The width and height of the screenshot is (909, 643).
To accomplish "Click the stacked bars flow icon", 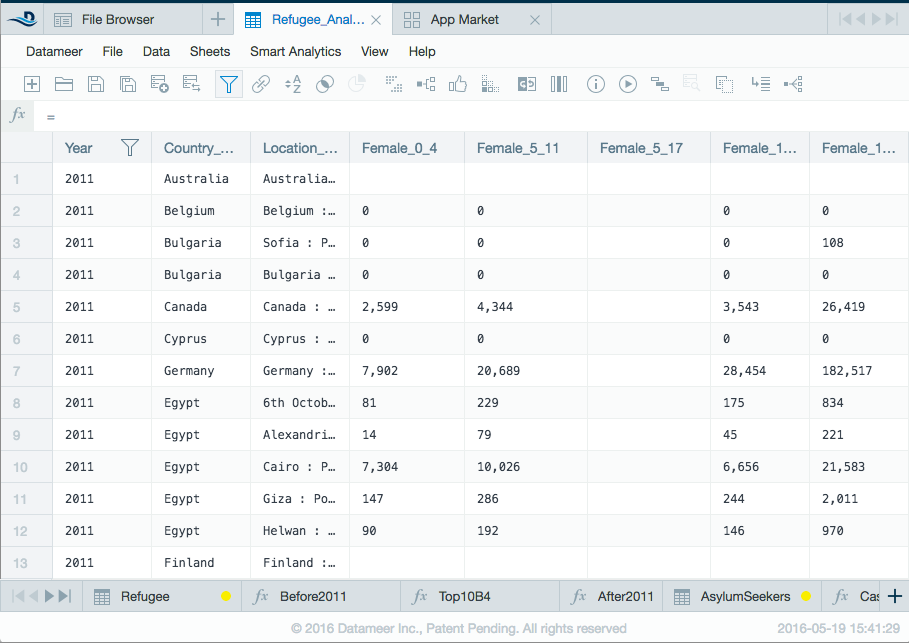I will coord(660,84).
